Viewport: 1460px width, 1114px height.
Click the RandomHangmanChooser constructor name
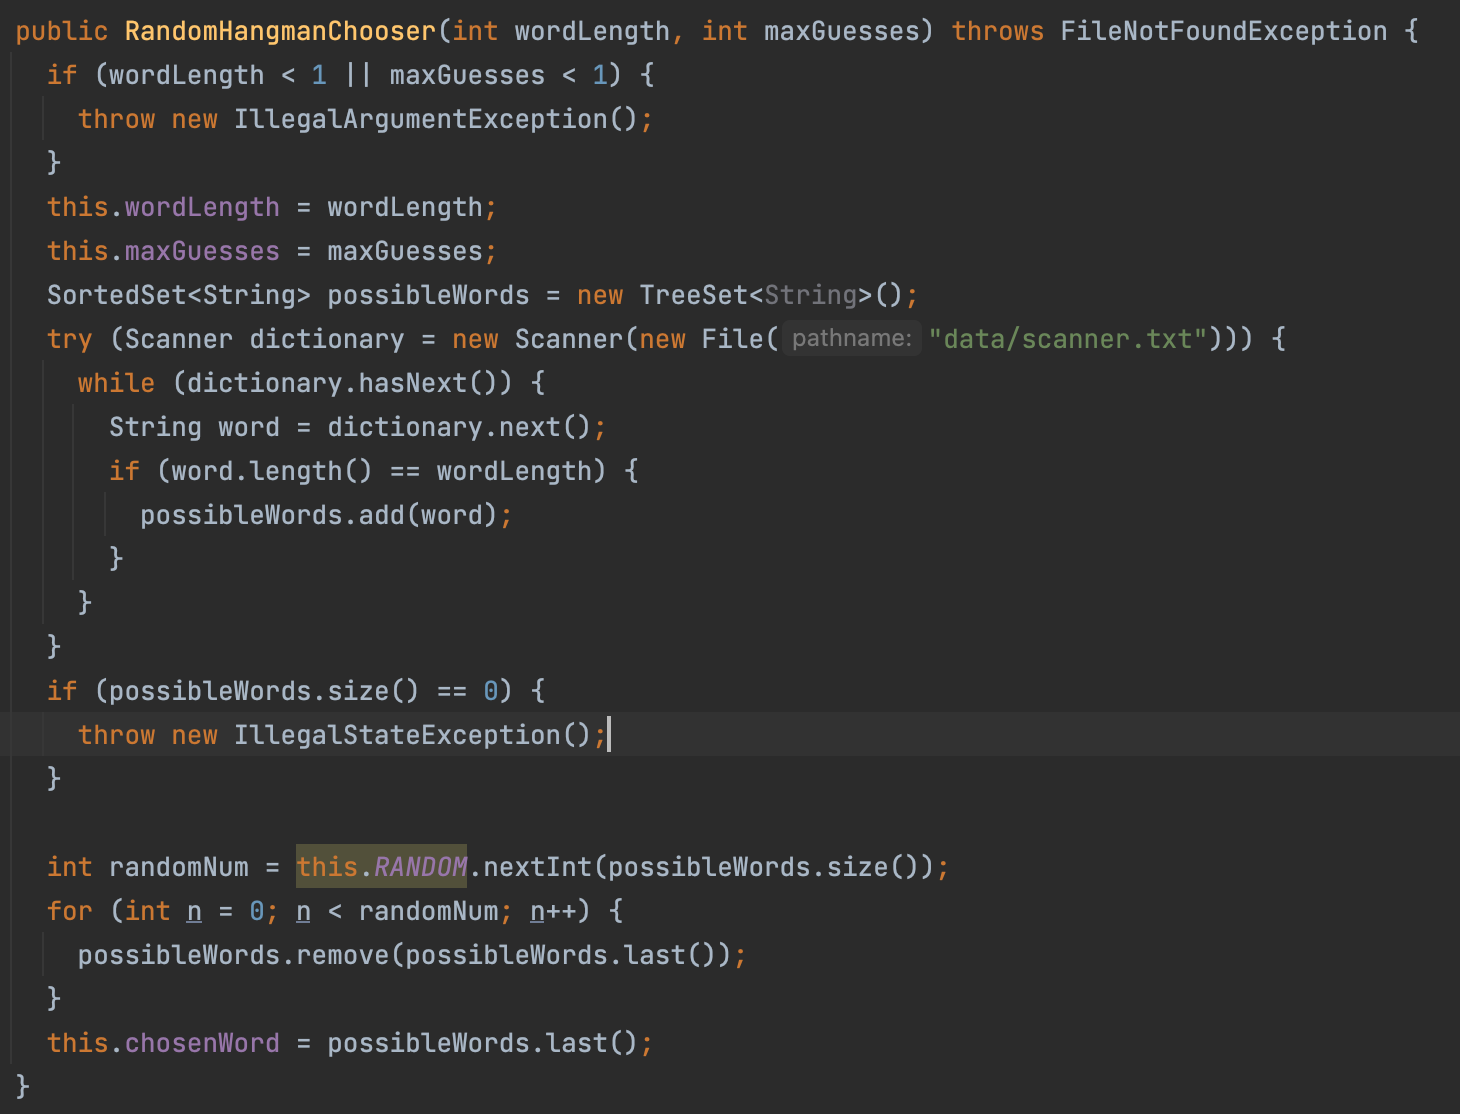point(280,31)
